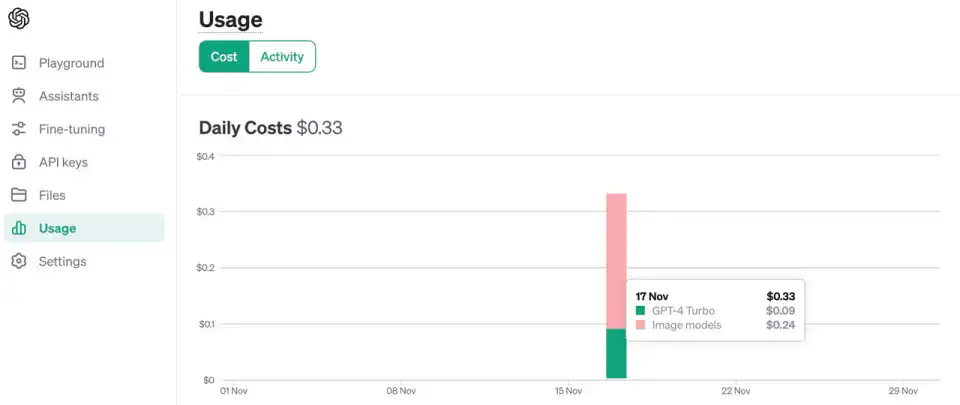Open the Fine-tuning label link
960x405 pixels.
click(71, 129)
